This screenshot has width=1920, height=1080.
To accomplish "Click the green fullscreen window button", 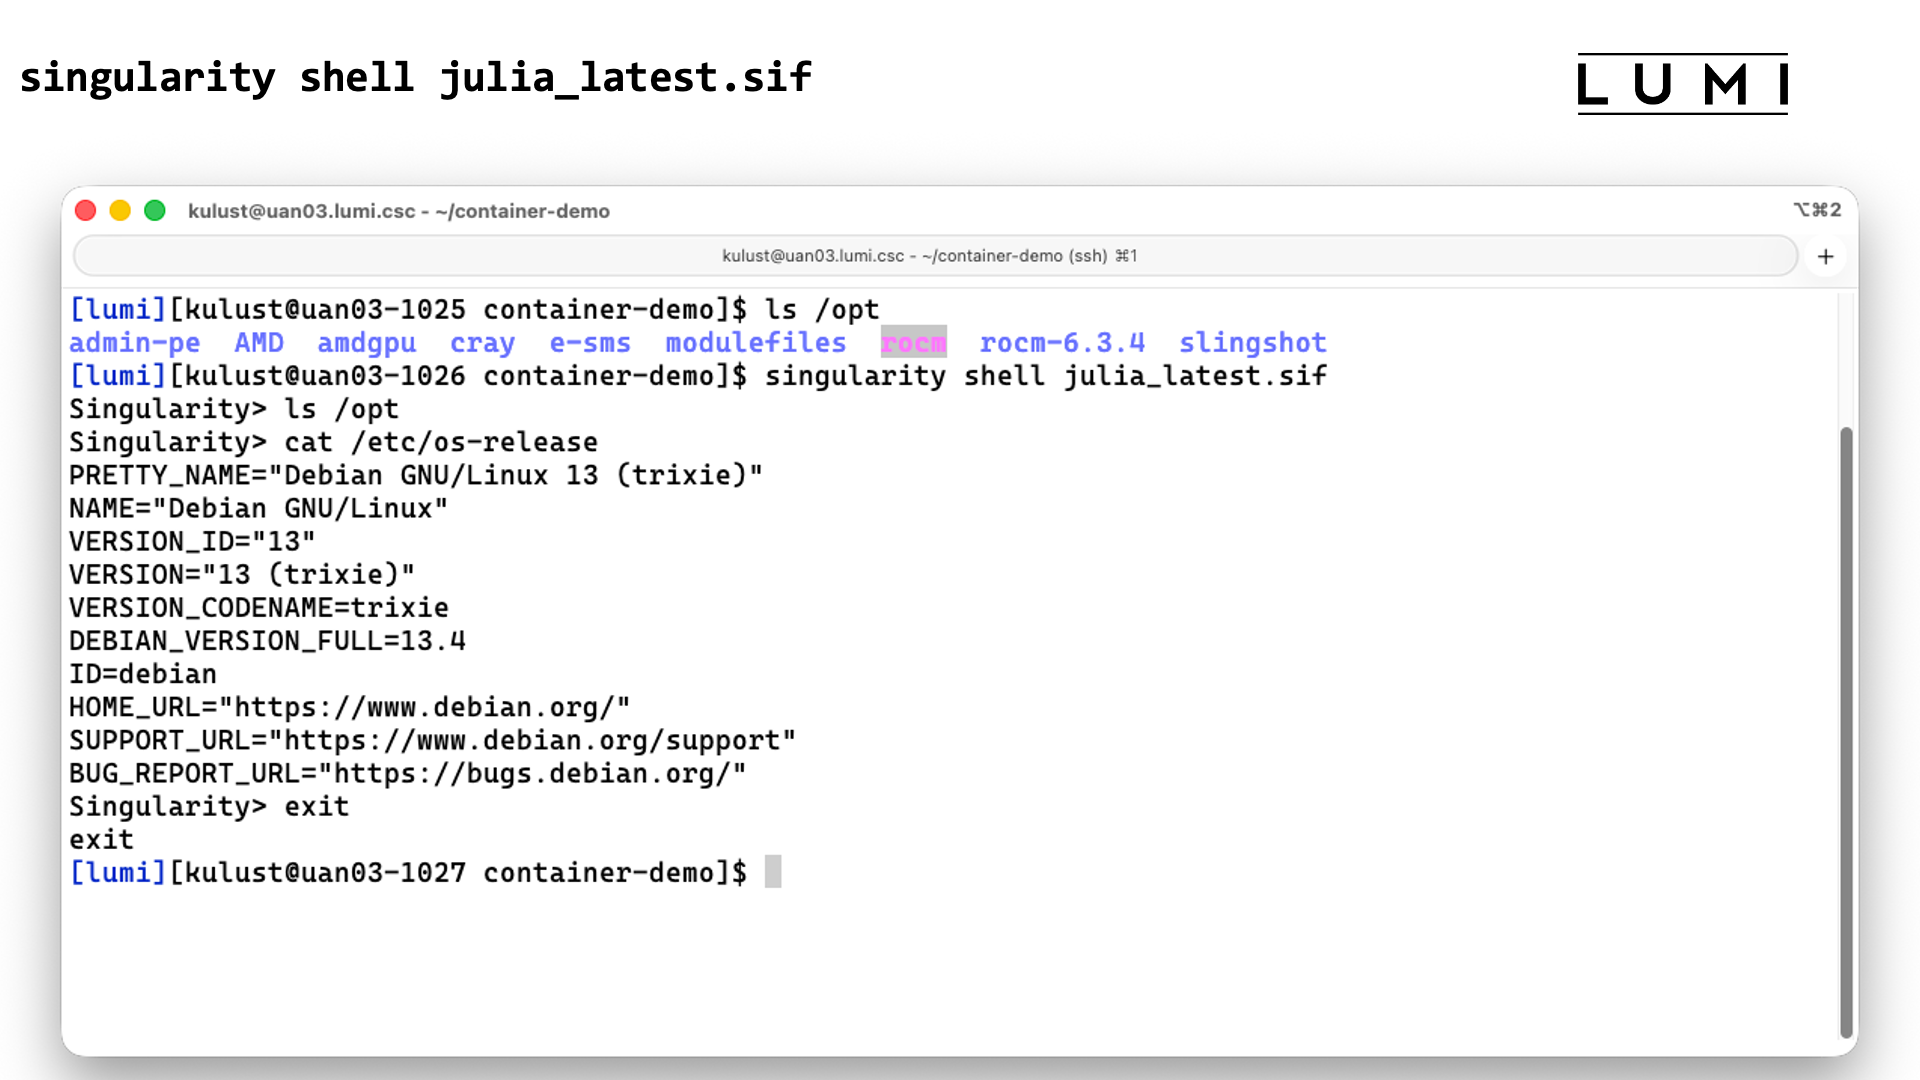I will click(x=155, y=211).
